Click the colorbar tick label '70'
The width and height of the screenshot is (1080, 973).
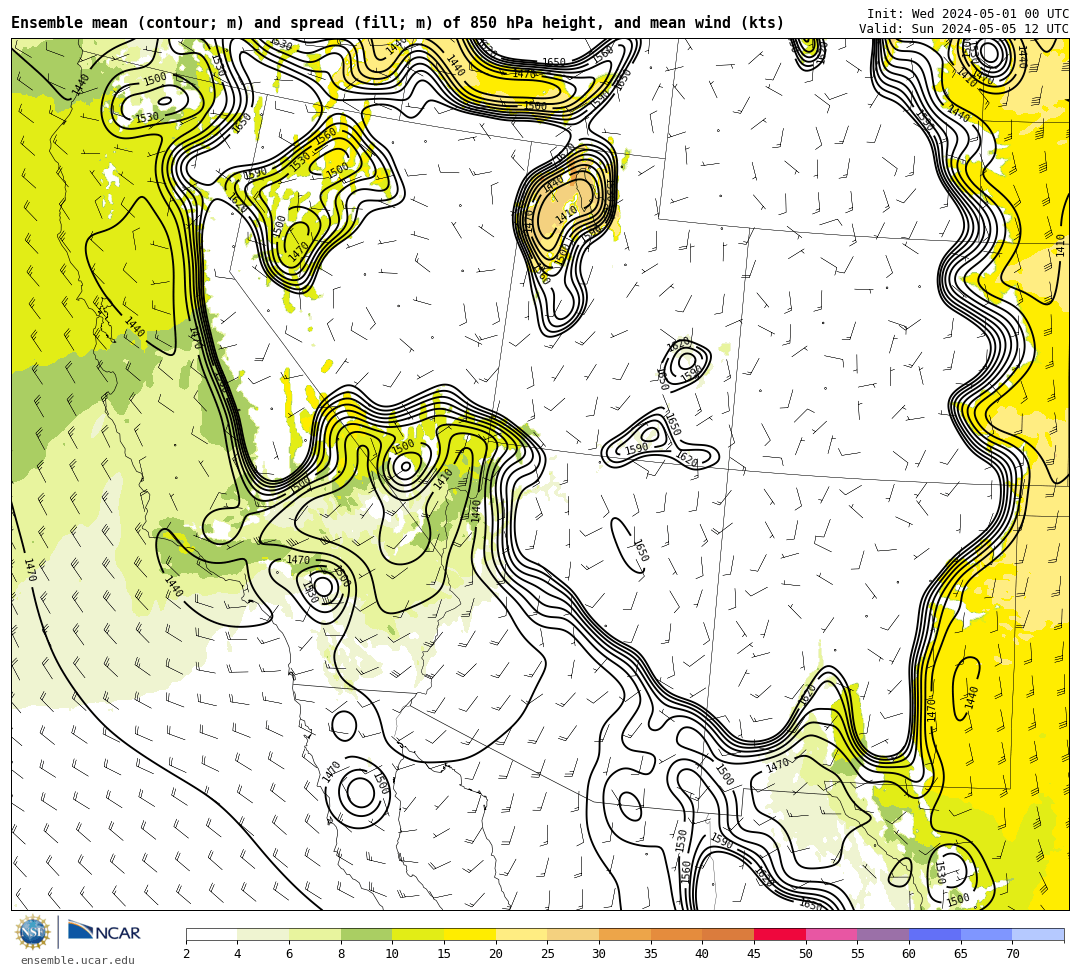tap(1012, 954)
